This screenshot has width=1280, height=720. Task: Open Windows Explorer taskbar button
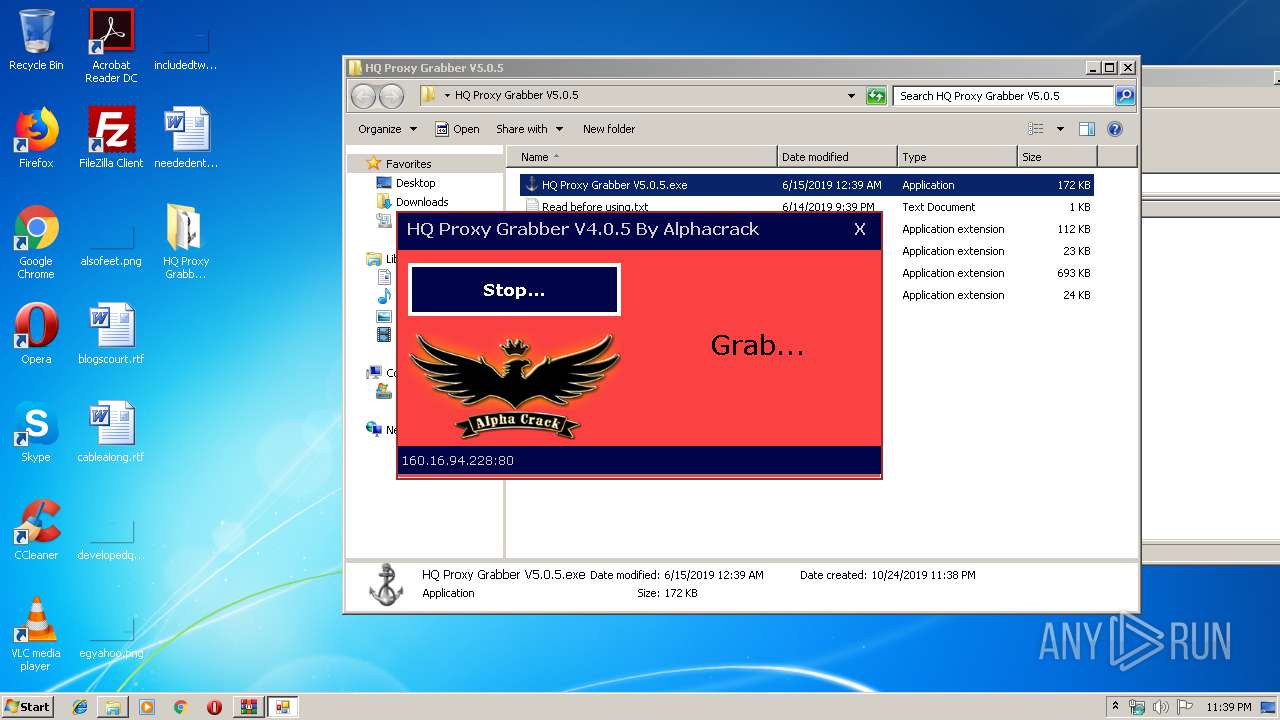point(113,707)
